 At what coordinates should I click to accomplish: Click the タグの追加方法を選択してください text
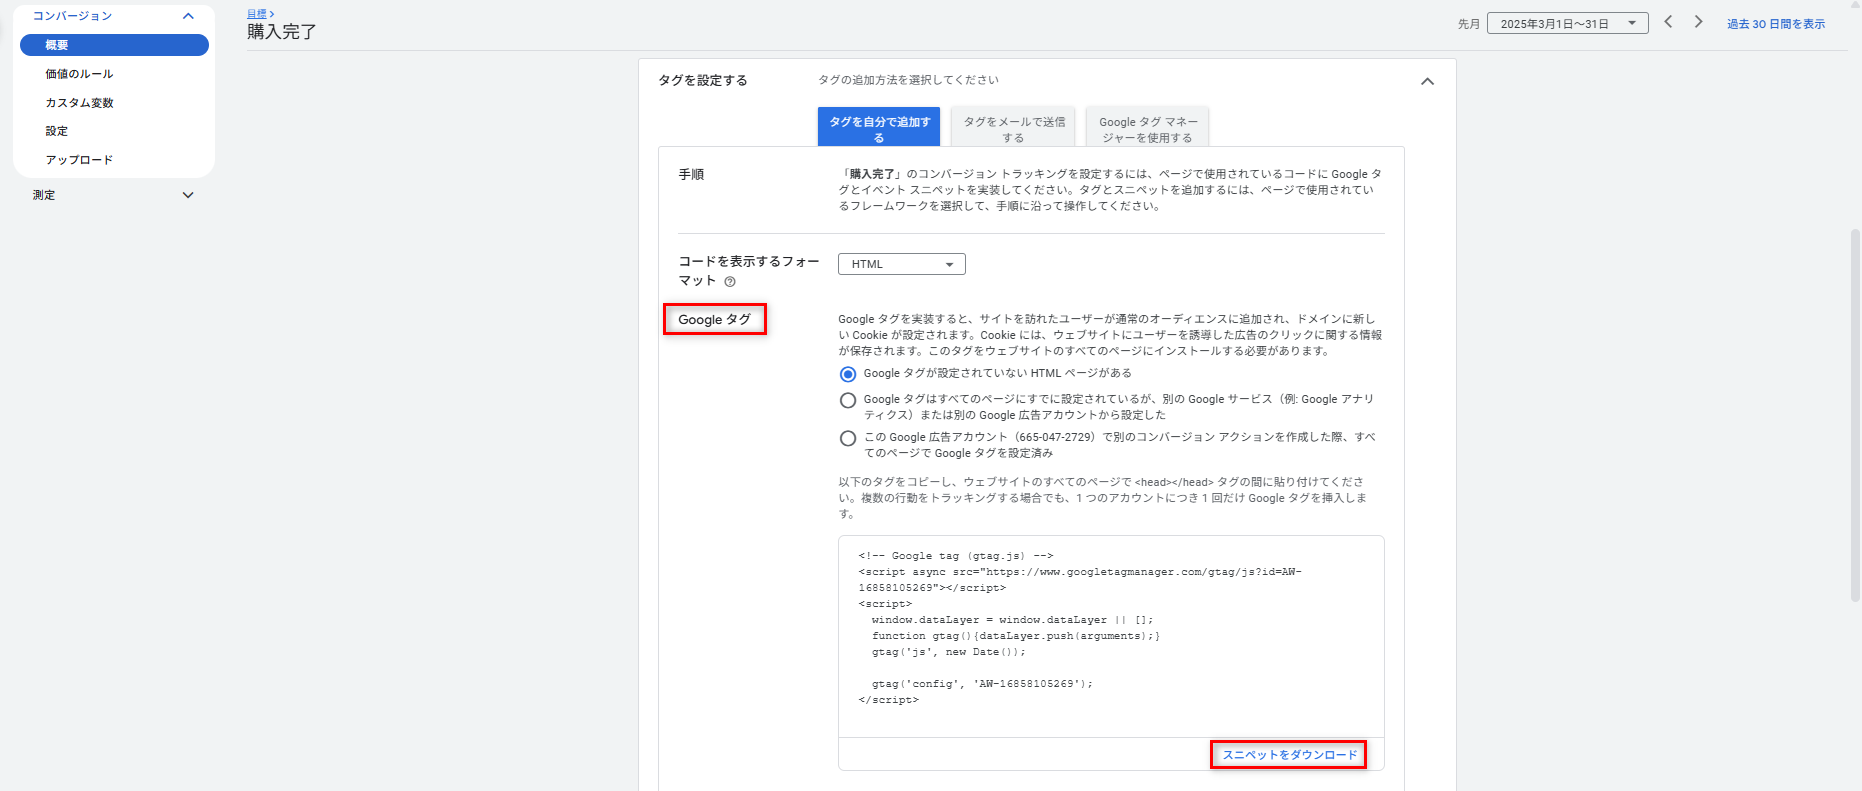(908, 80)
